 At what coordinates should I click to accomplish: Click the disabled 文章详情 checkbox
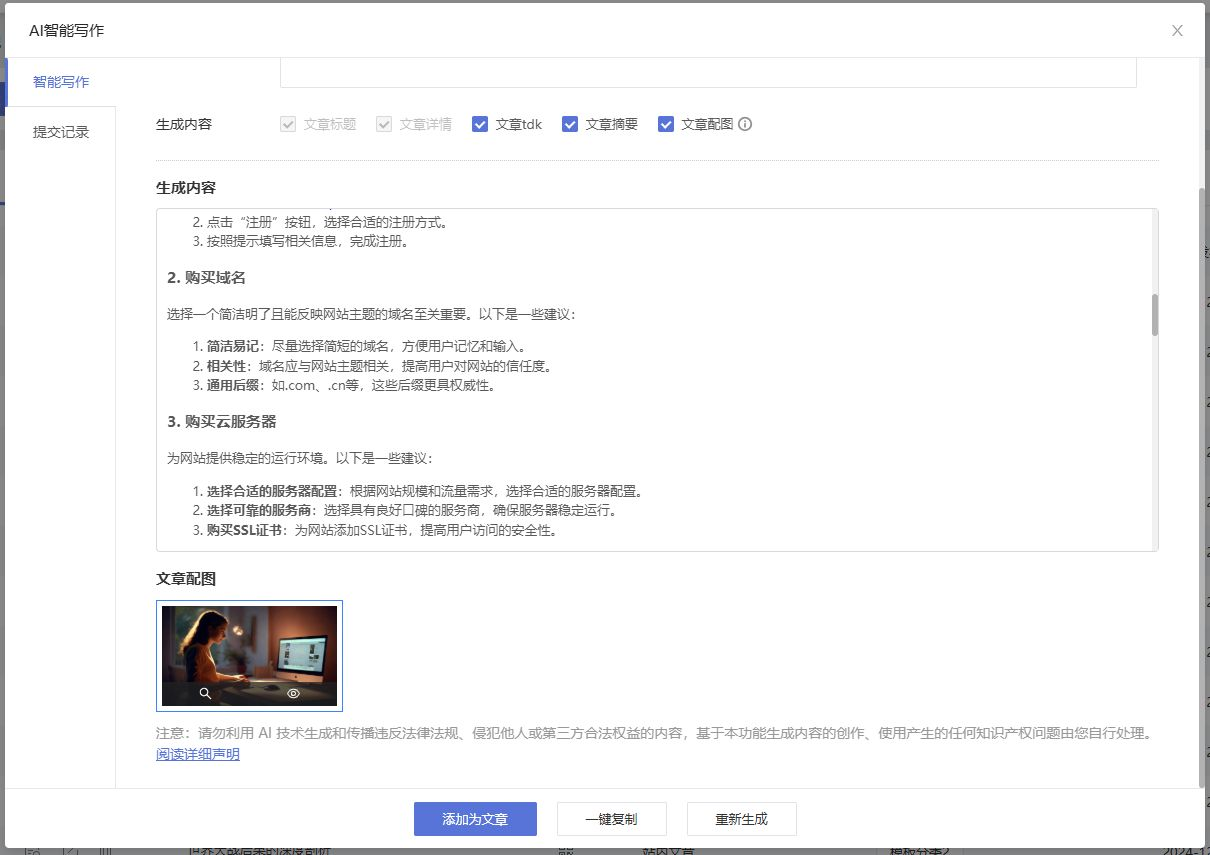[384, 125]
